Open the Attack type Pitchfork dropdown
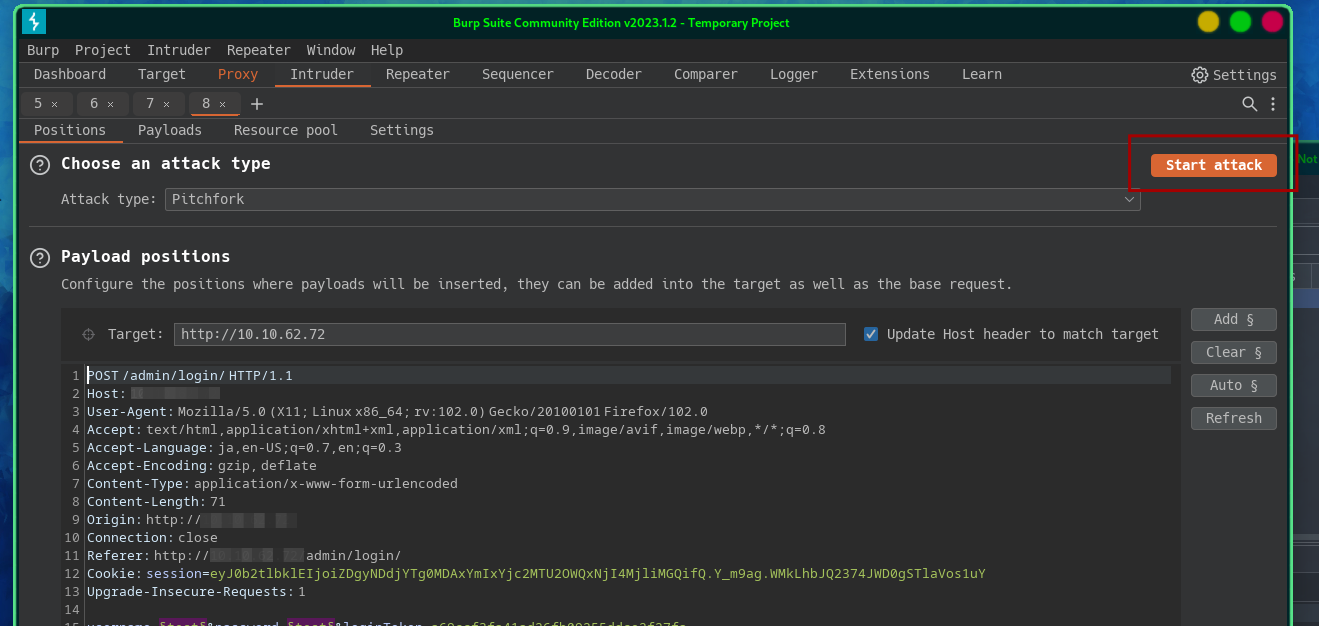This screenshot has height=626, width=1319. click(x=653, y=199)
